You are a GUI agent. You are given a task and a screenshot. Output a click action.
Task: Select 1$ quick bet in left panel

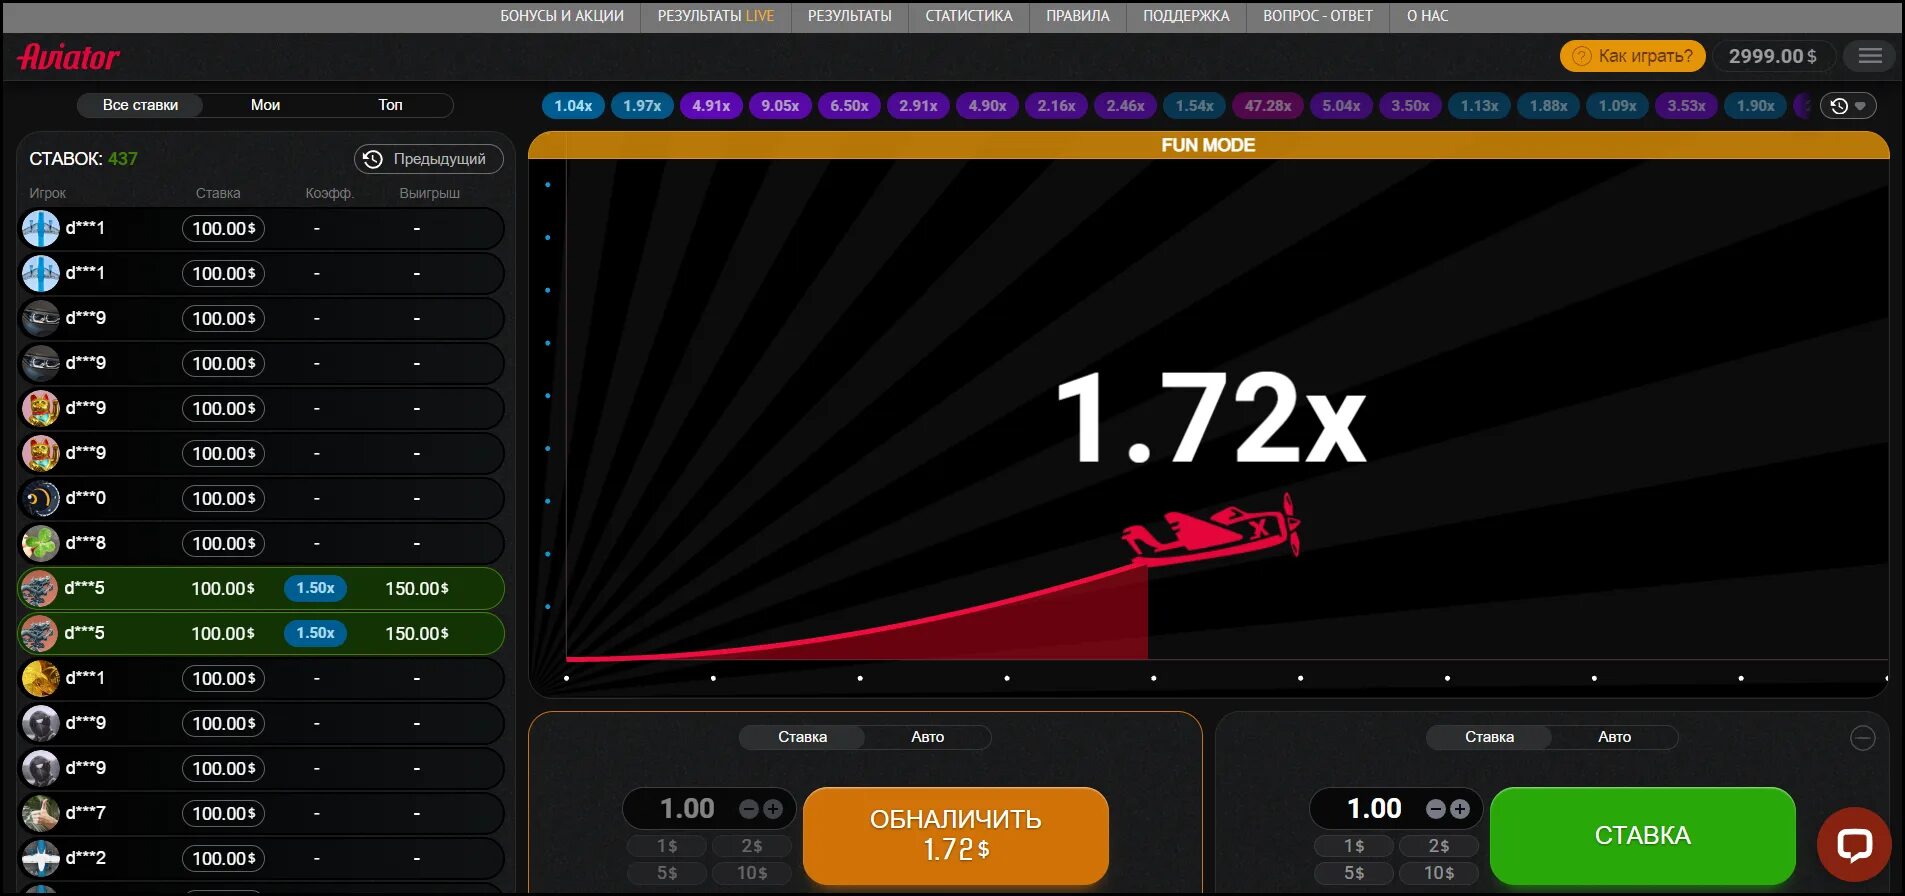click(667, 846)
